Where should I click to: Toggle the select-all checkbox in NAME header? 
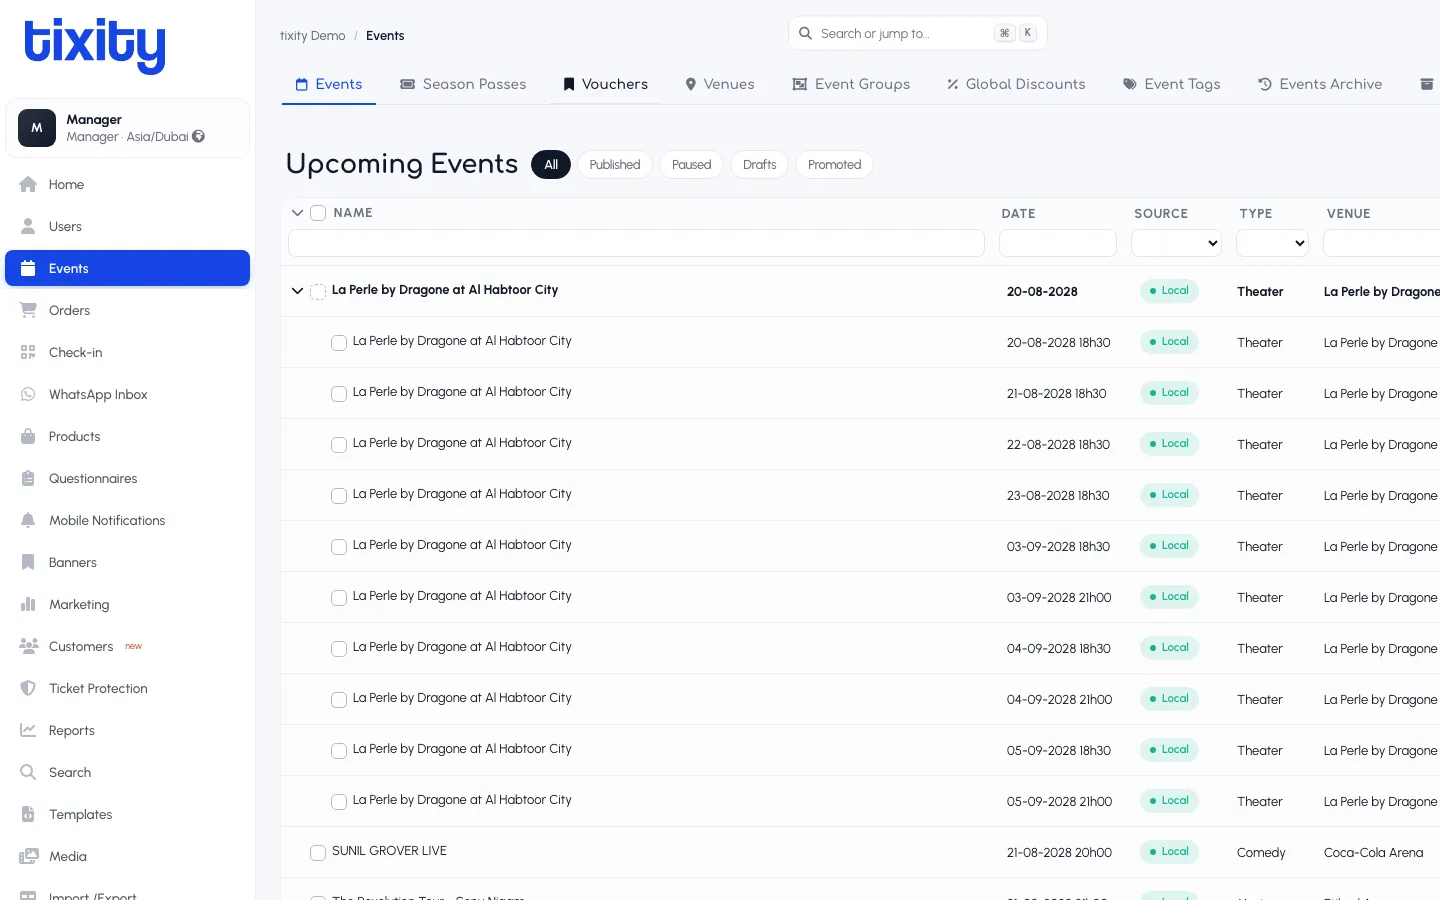[318, 213]
